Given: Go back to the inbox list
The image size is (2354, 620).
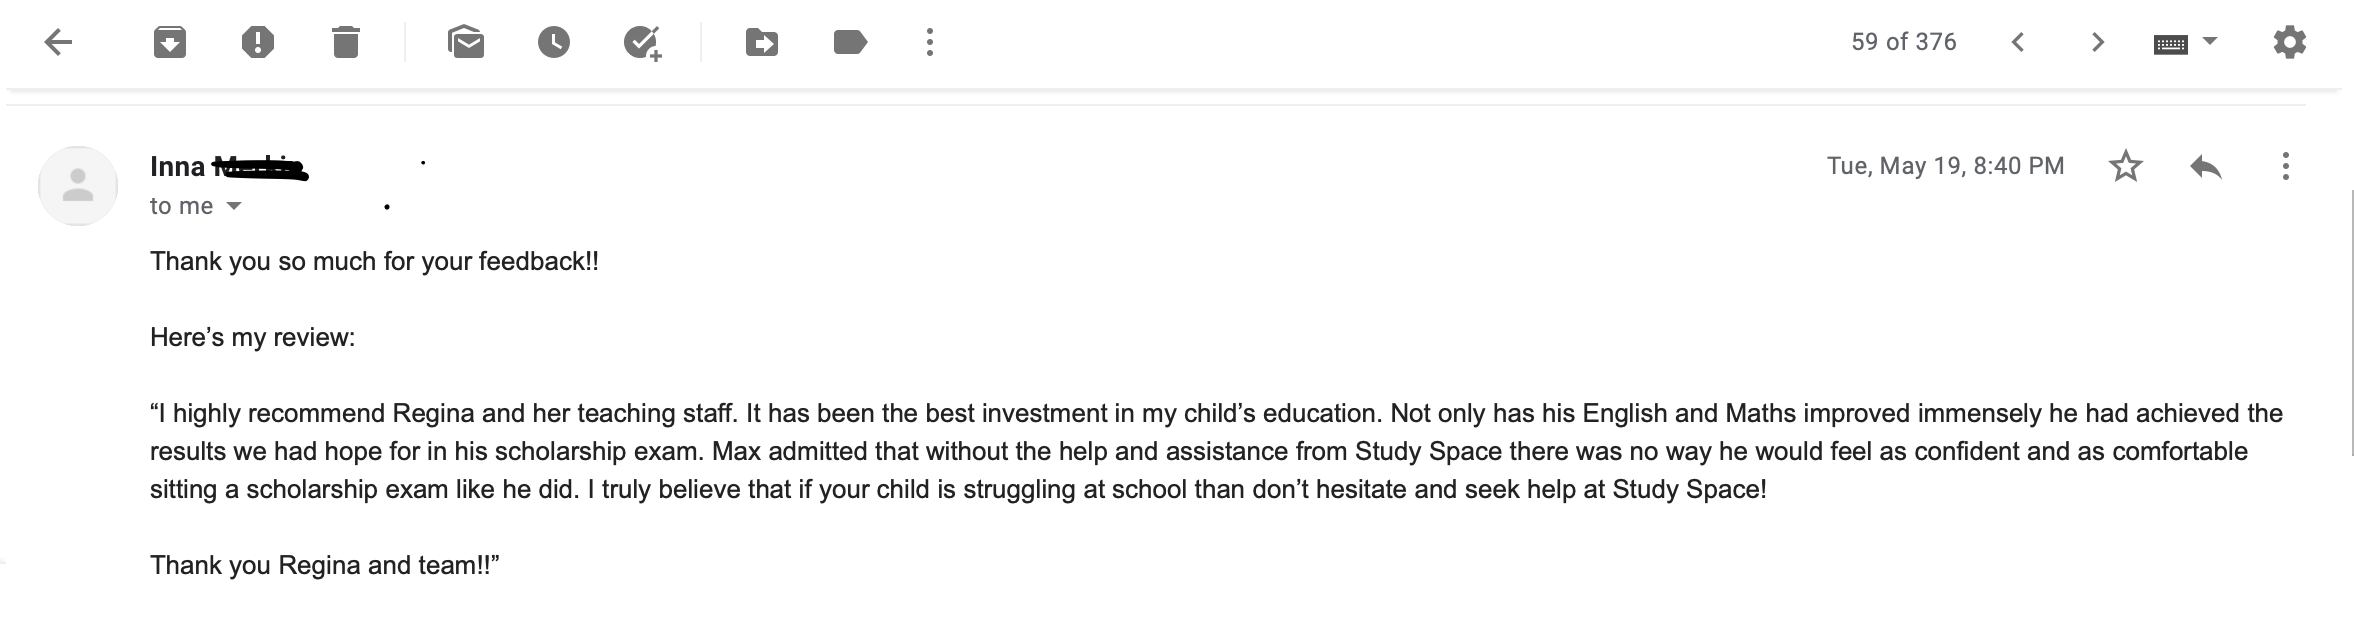Looking at the screenshot, I should click(x=59, y=42).
